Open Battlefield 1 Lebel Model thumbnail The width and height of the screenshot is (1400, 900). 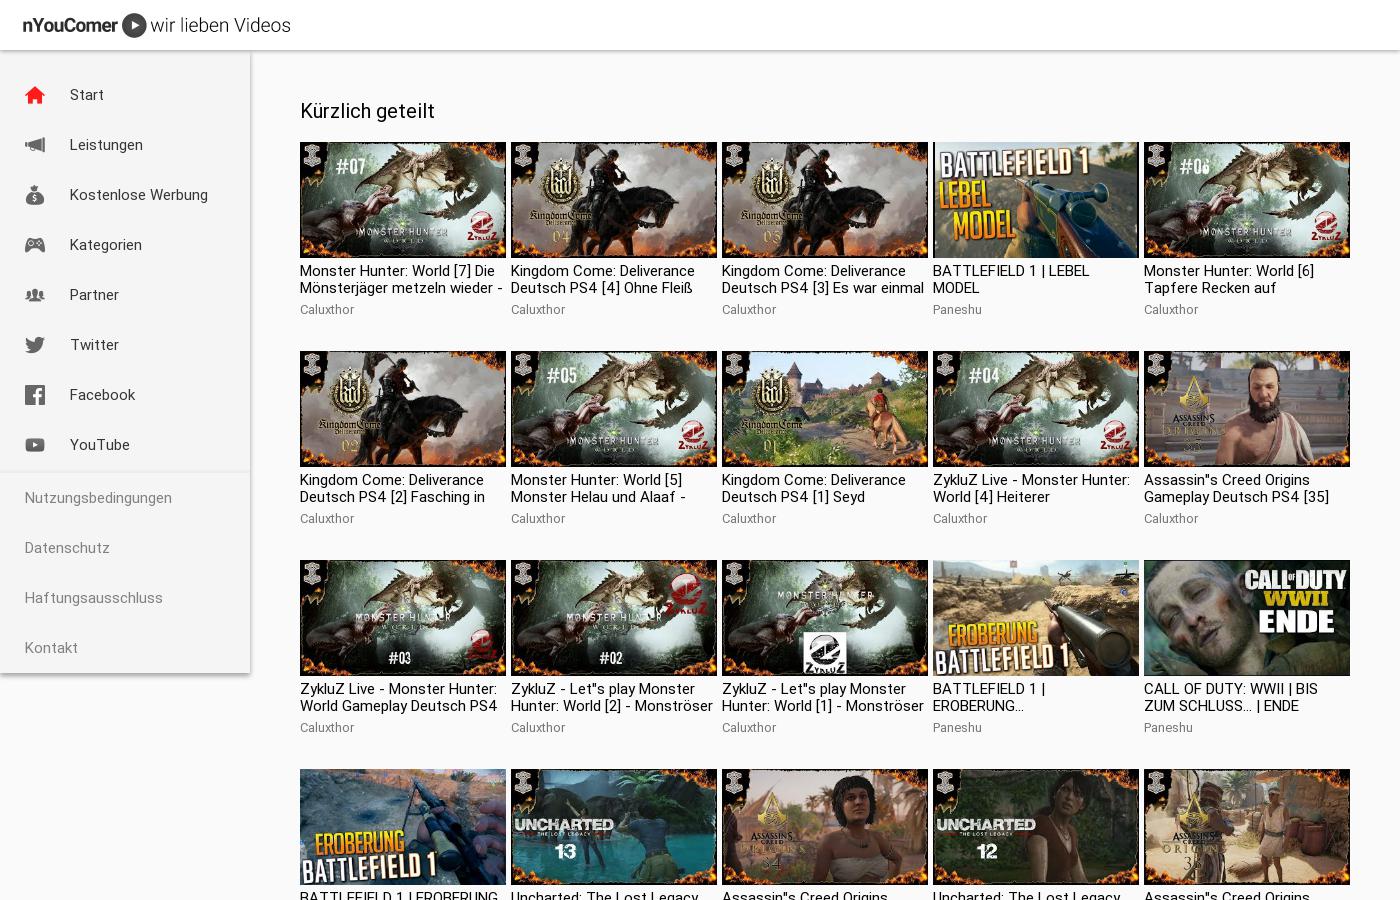pos(1036,200)
